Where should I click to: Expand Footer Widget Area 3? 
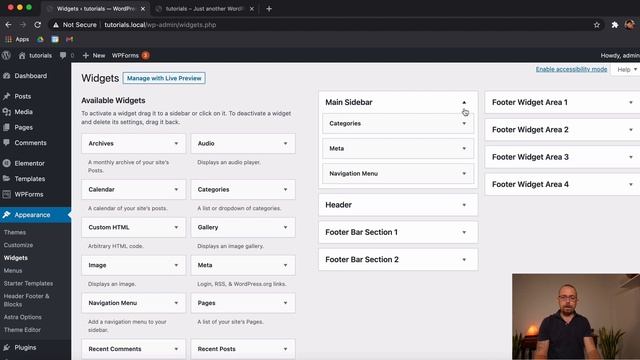pos(631,157)
